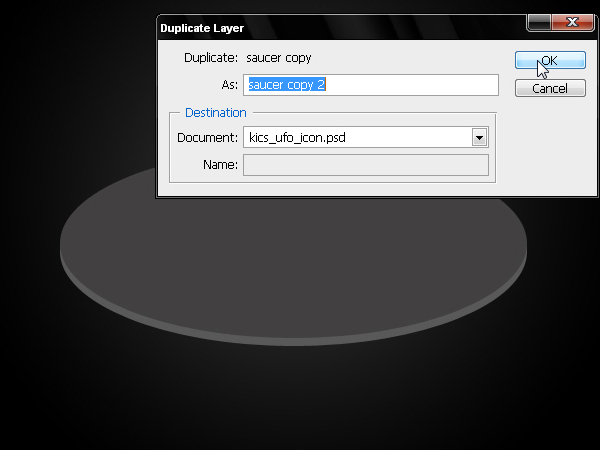Open the Document destination dropdown
The image size is (600, 450).
click(x=479, y=137)
